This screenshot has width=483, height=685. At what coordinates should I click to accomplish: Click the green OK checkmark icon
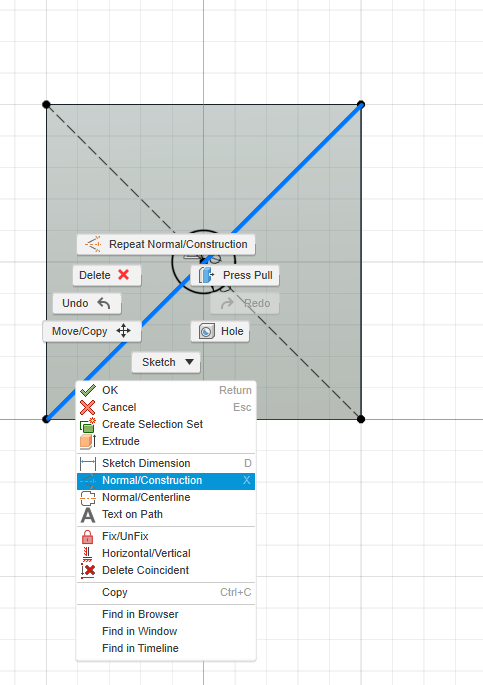point(88,390)
